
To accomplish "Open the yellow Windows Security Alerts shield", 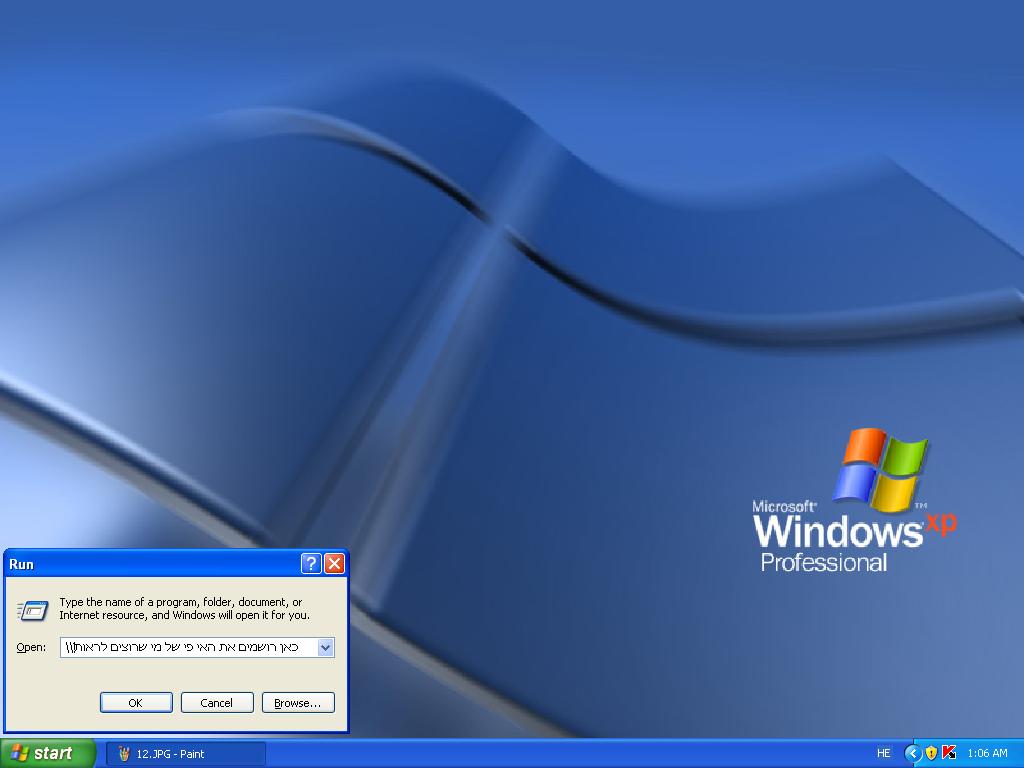I will pos(931,753).
